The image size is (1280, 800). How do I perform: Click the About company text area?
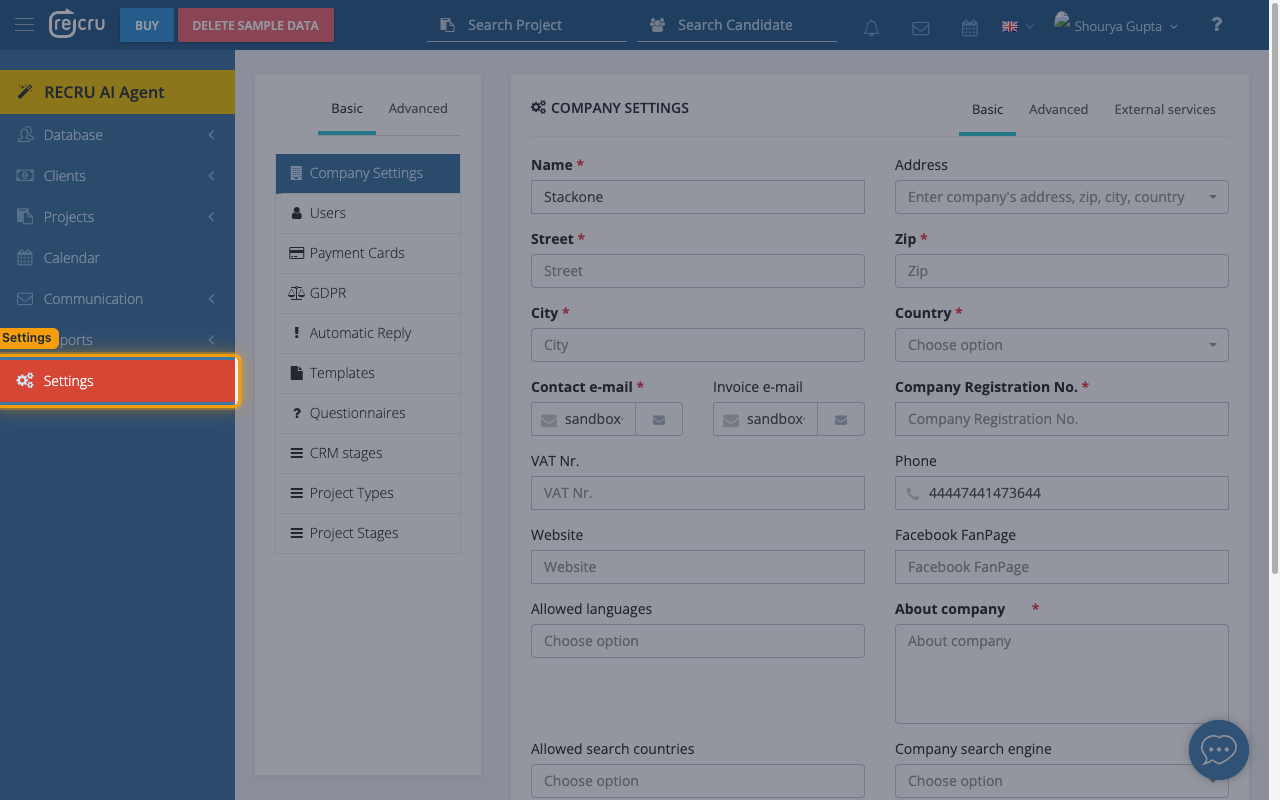click(x=1062, y=674)
